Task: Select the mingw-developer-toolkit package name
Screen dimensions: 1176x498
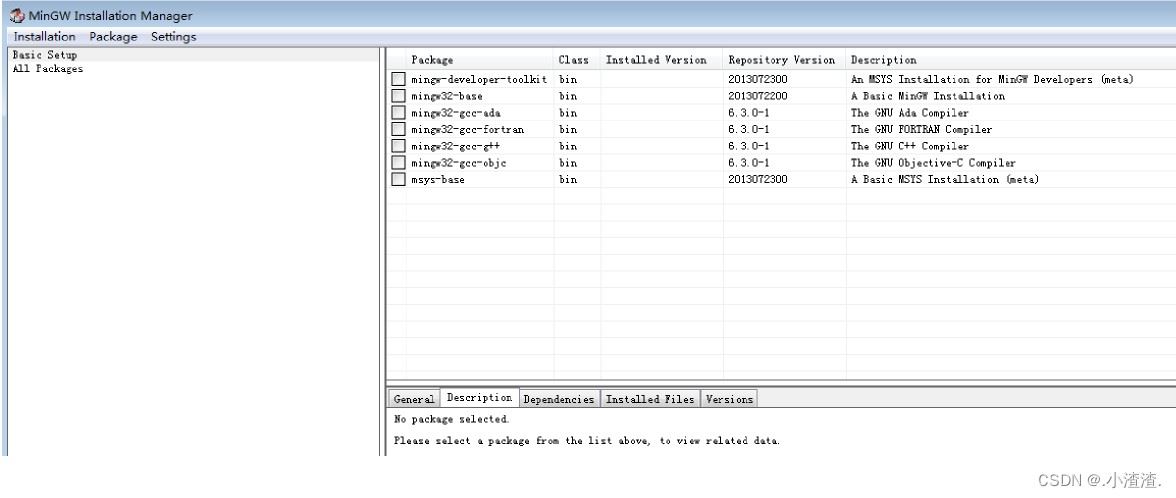Action: pyautogui.click(x=479, y=79)
